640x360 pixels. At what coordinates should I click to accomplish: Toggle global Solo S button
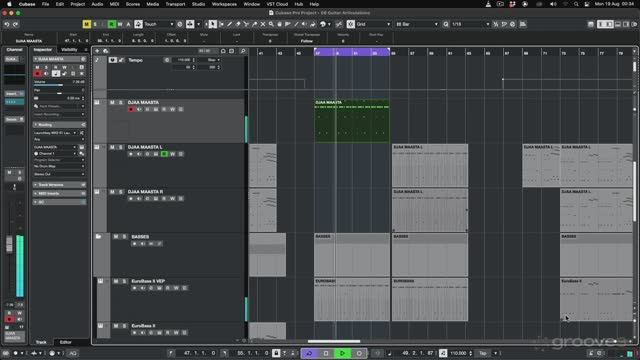click(95, 24)
